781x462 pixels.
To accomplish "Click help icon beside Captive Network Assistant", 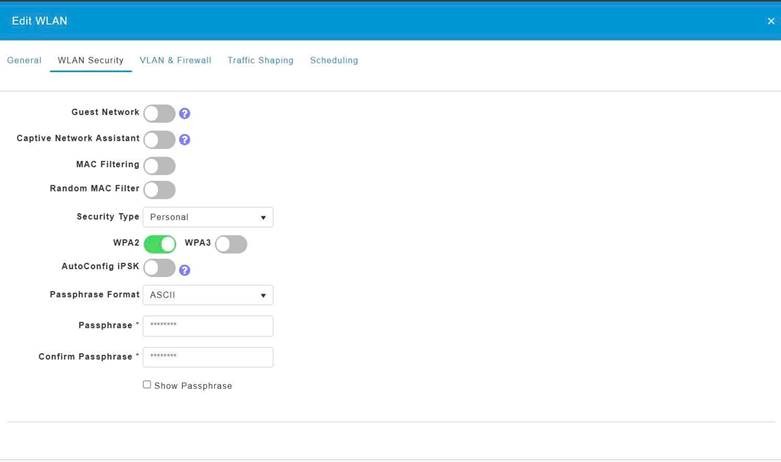I will [185, 140].
